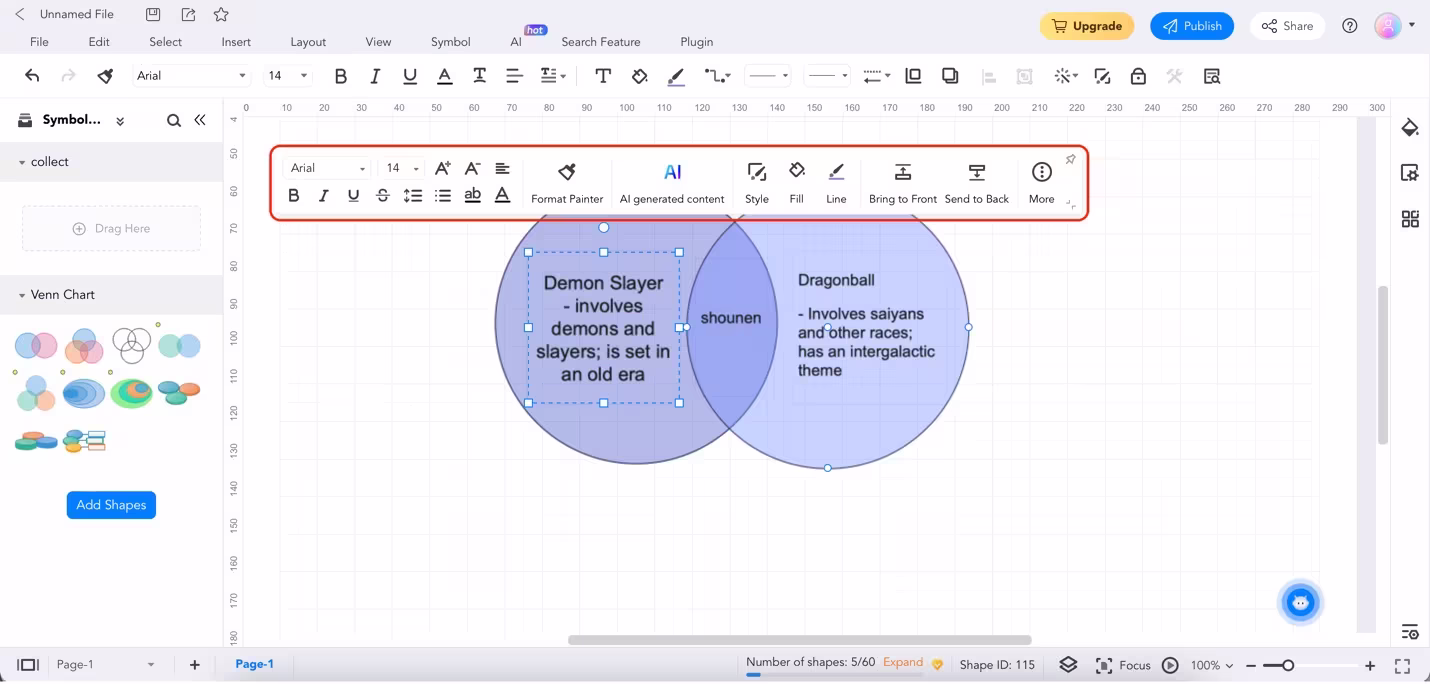Click the Add Shapes button
Screen dimensions: 1430x684
[111, 505]
